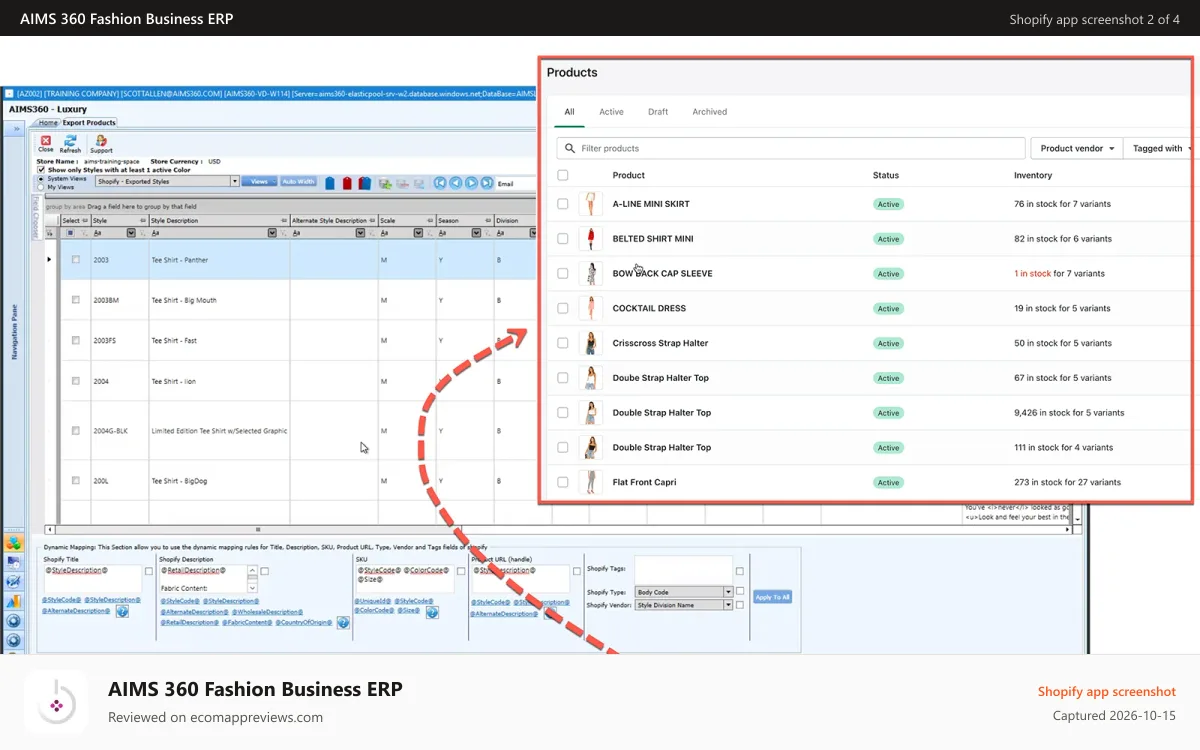Check the Select box for style 2004
This screenshot has height=750, width=1200.
coord(75,381)
